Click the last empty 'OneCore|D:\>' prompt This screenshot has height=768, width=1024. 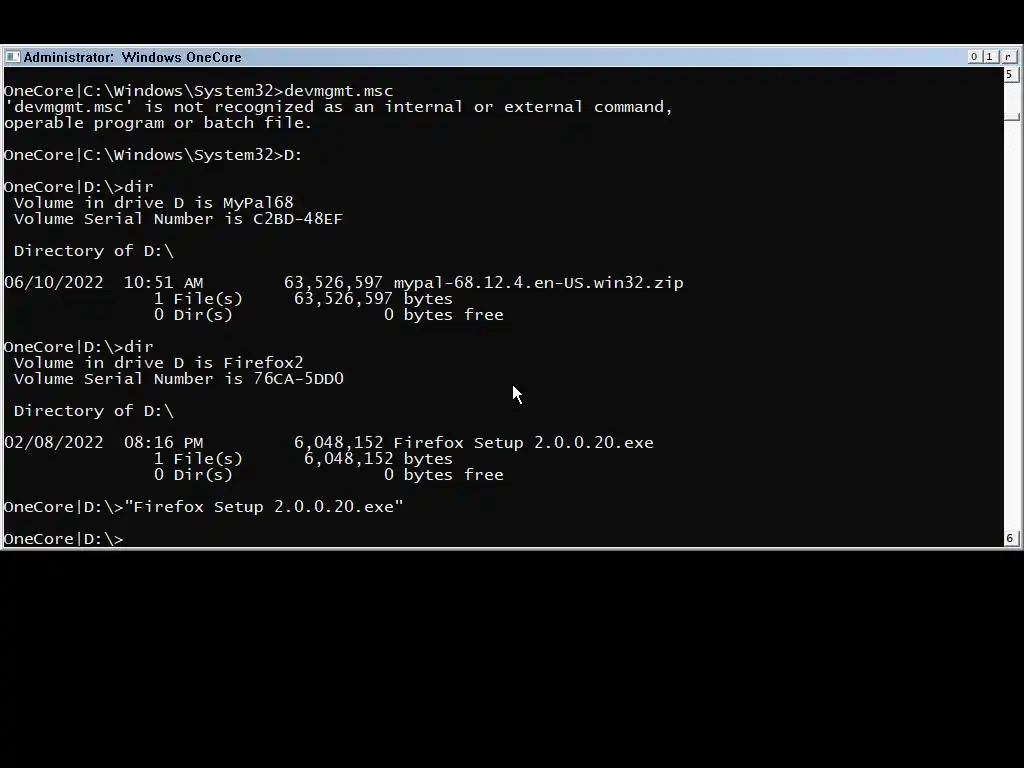pyautogui.click(x=63, y=539)
